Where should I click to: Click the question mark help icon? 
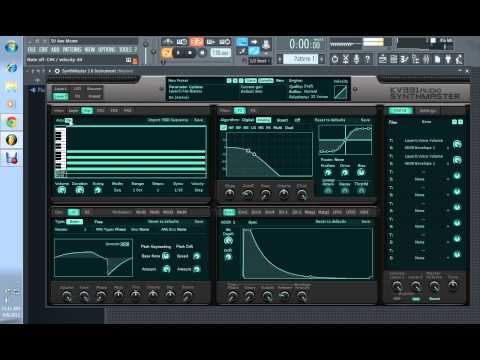point(367,59)
